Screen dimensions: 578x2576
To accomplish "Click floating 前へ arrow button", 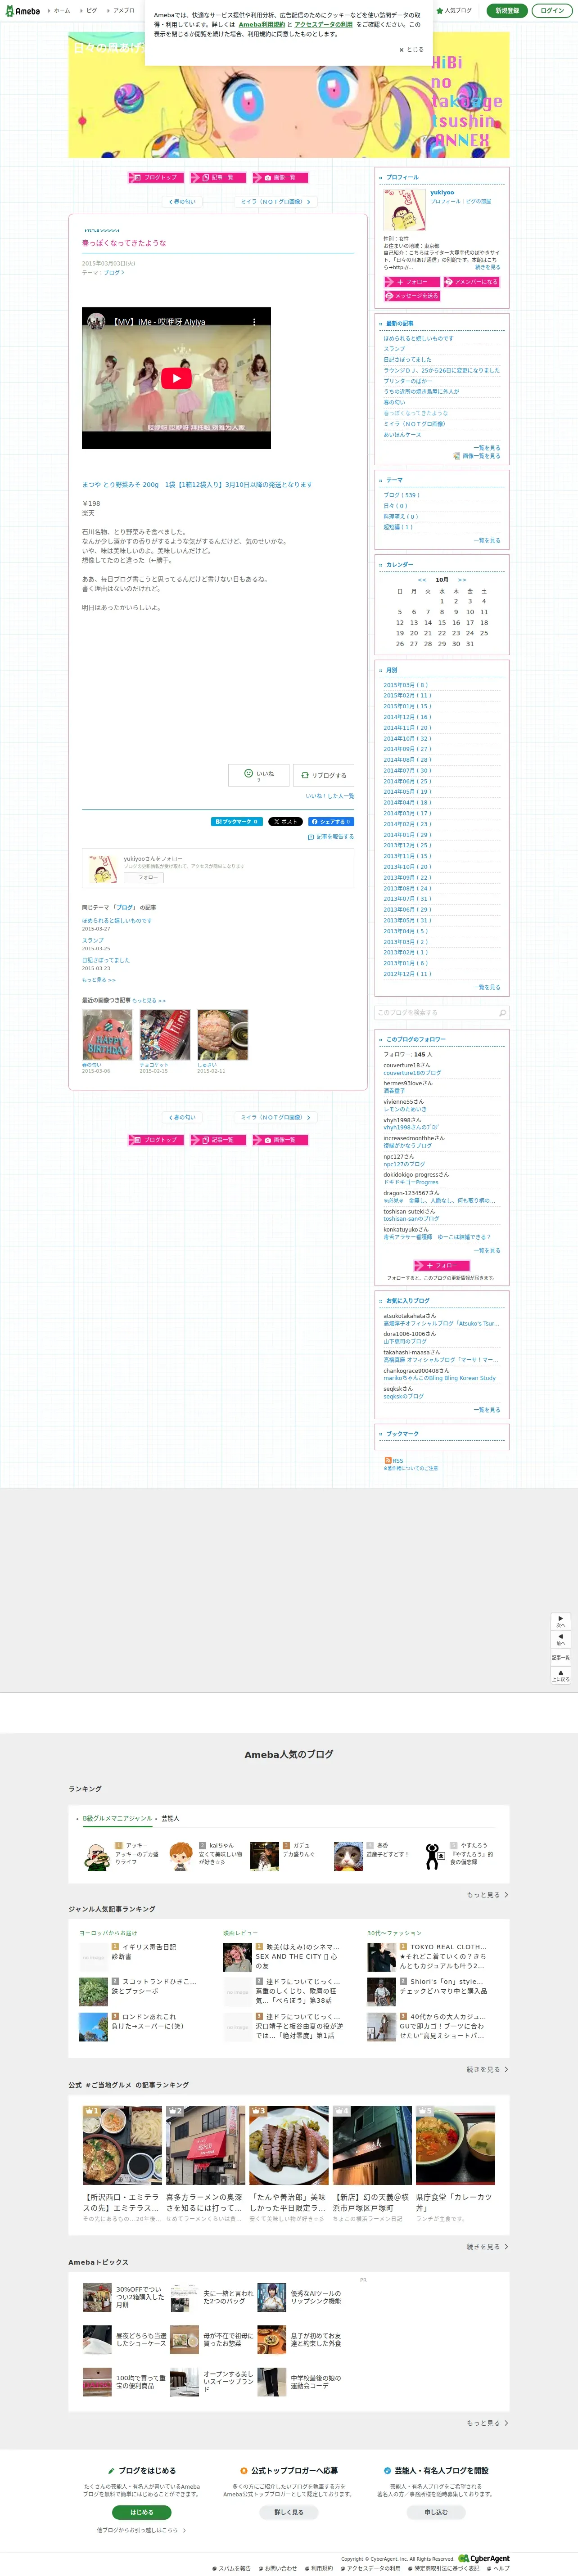I will (x=561, y=1640).
